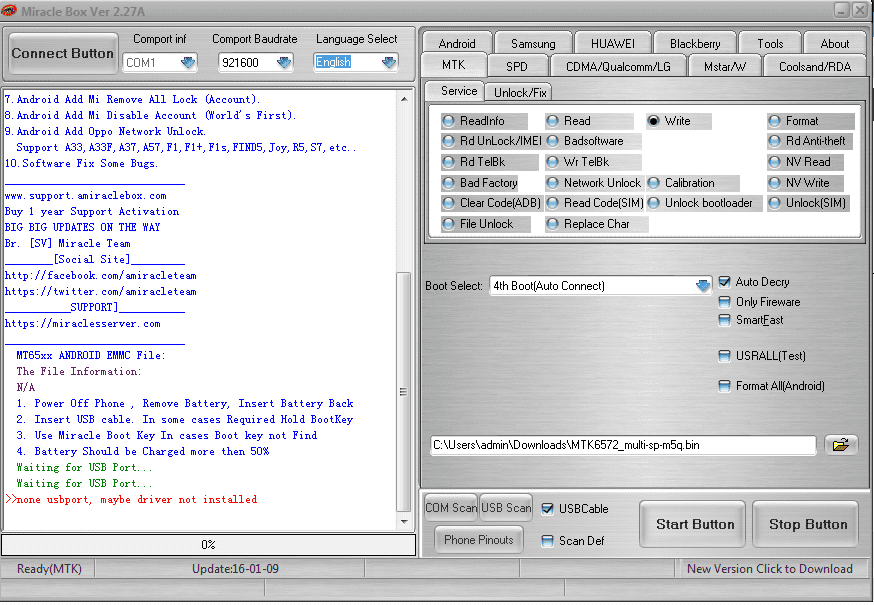Open the Tools tab
Image resolution: width=874 pixels, height=605 pixels.
click(x=770, y=43)
